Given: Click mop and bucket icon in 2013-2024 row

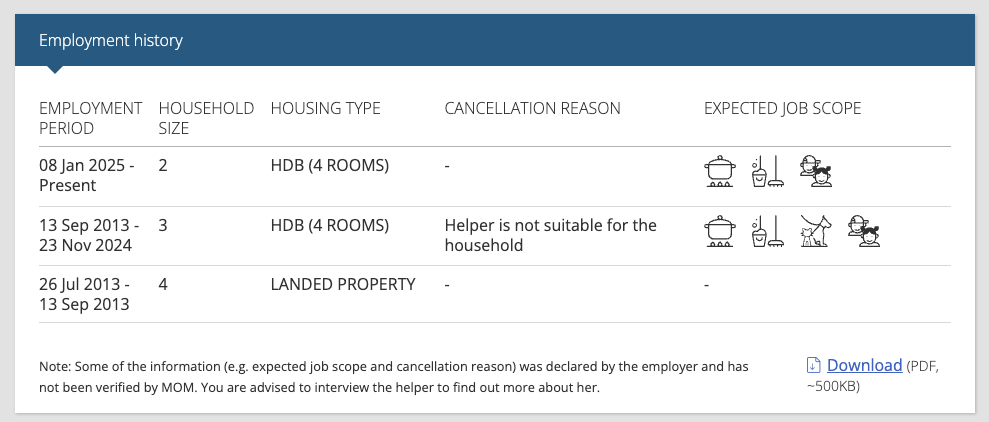Looking at the screenshot, I should (x=768, y=231).
